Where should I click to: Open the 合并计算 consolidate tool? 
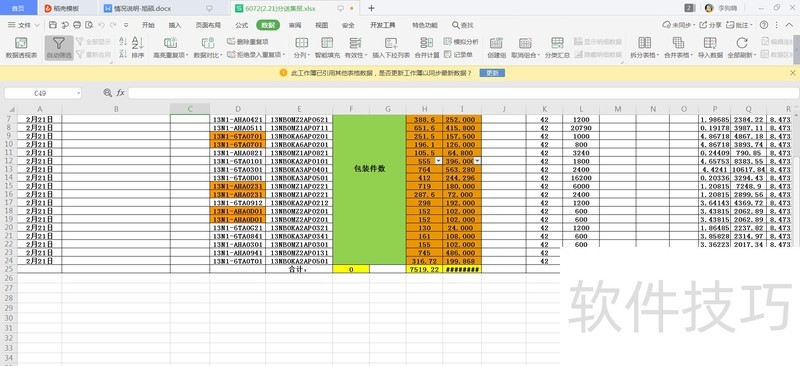[x=427, y=48]
